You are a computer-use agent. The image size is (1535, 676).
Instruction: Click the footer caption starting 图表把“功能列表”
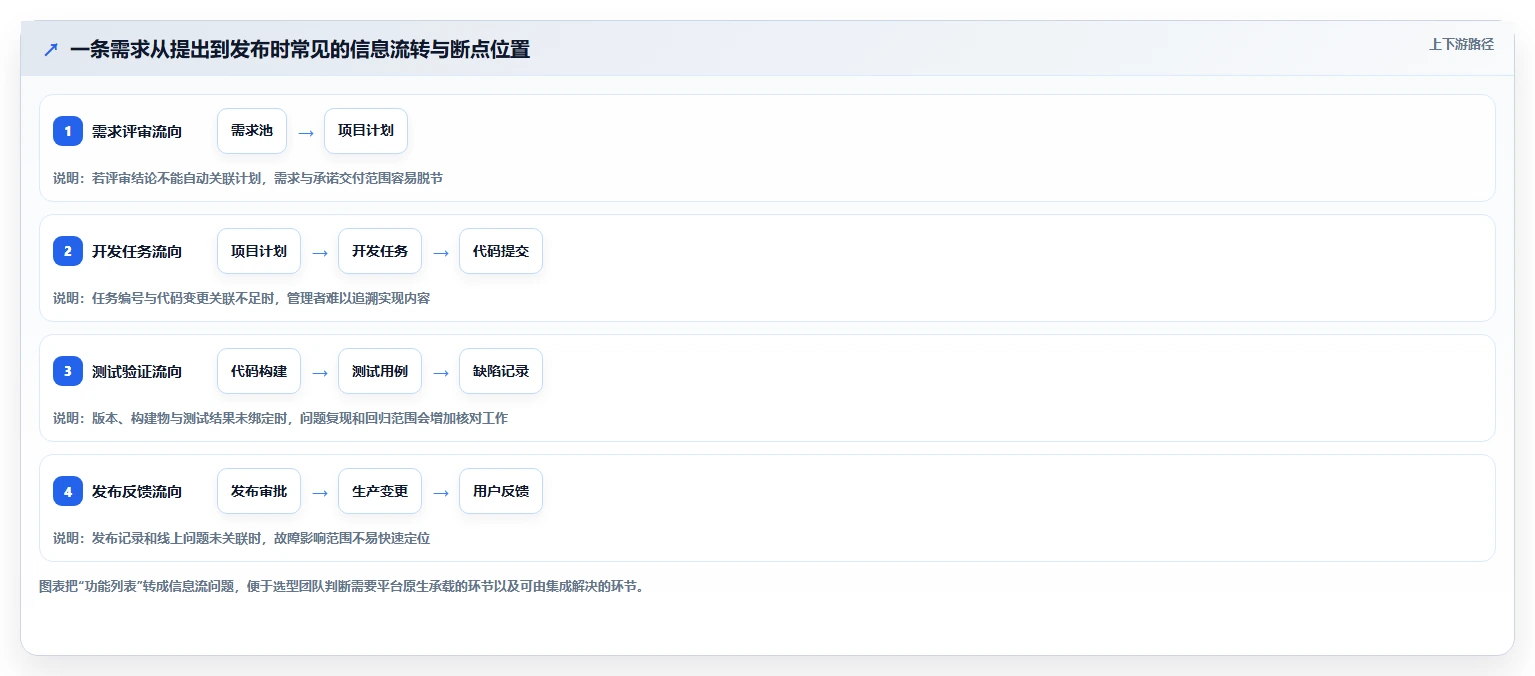342,586
